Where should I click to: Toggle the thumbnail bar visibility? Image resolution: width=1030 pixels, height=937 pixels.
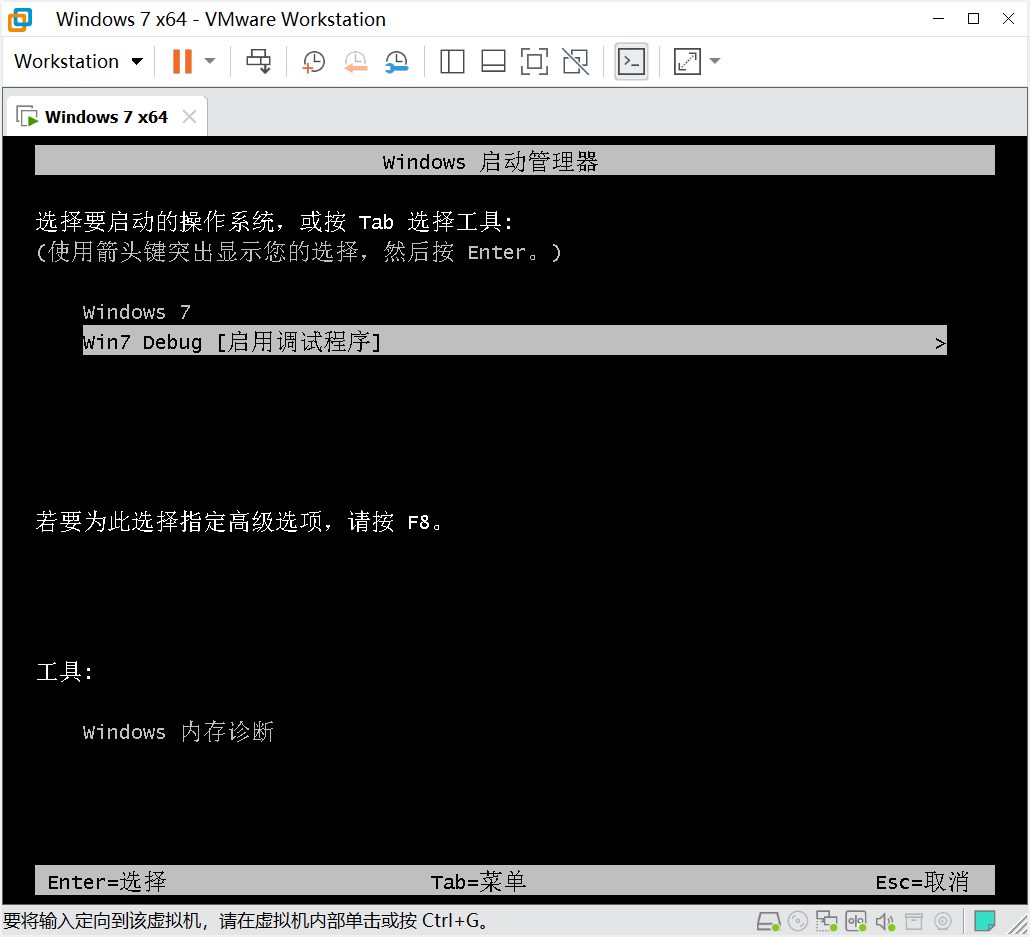click(493, 61)
